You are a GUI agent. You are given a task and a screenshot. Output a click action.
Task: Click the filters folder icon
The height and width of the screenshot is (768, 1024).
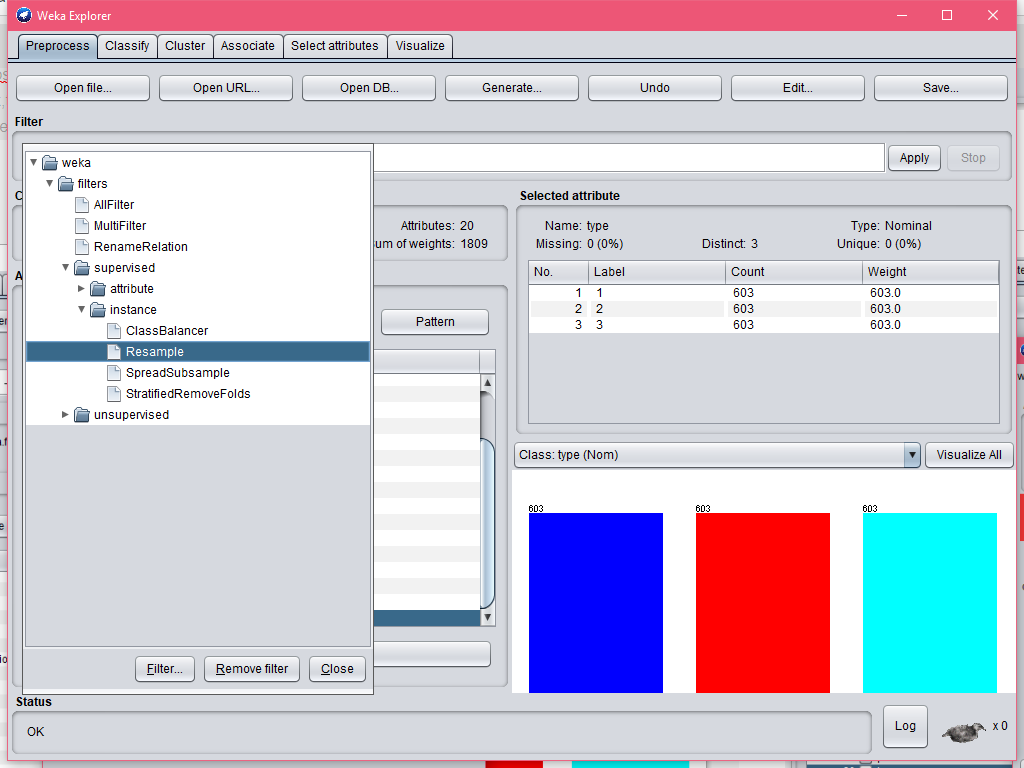click(x=66, y=184)
